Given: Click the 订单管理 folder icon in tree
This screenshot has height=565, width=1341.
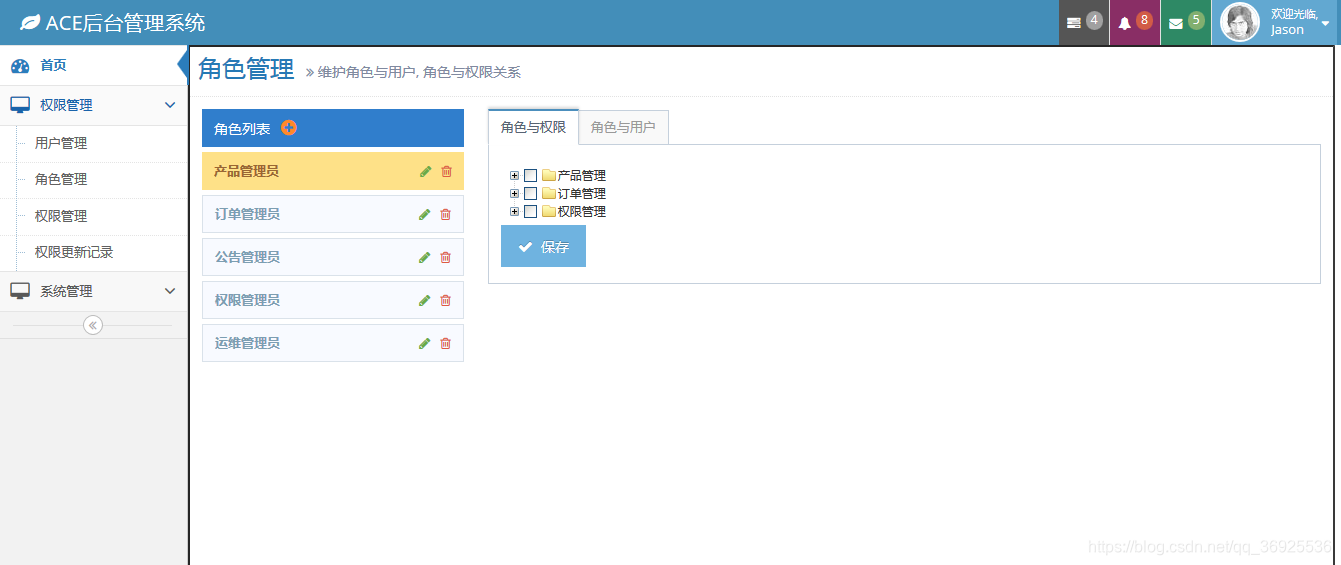Looking at the screenshot, I should coord(549,193).
